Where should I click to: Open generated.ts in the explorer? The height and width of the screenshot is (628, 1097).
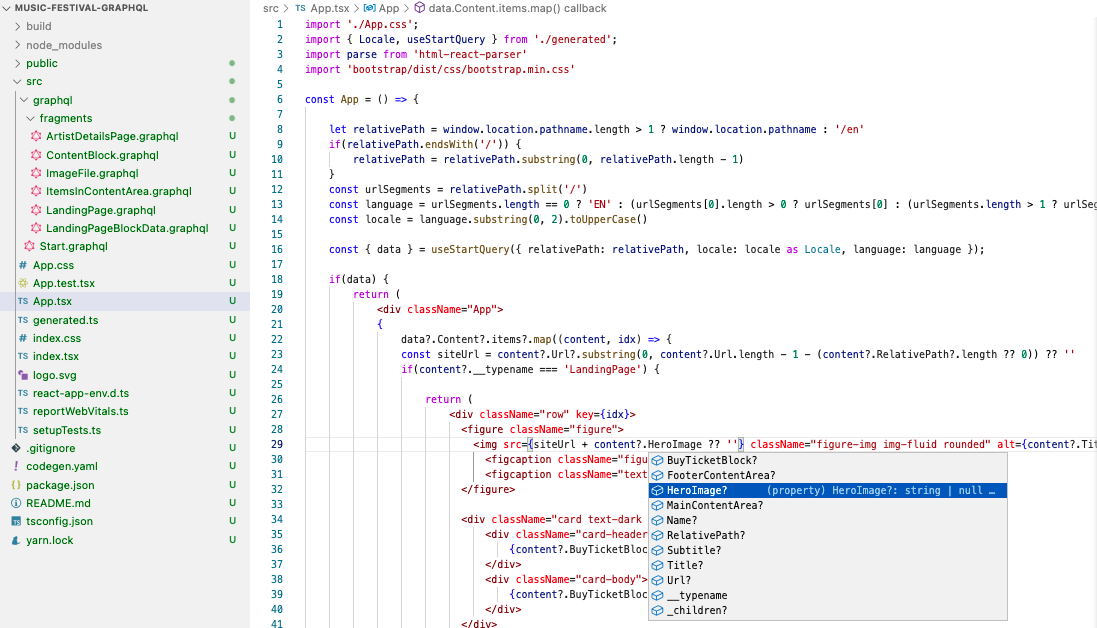coord(65,320)
